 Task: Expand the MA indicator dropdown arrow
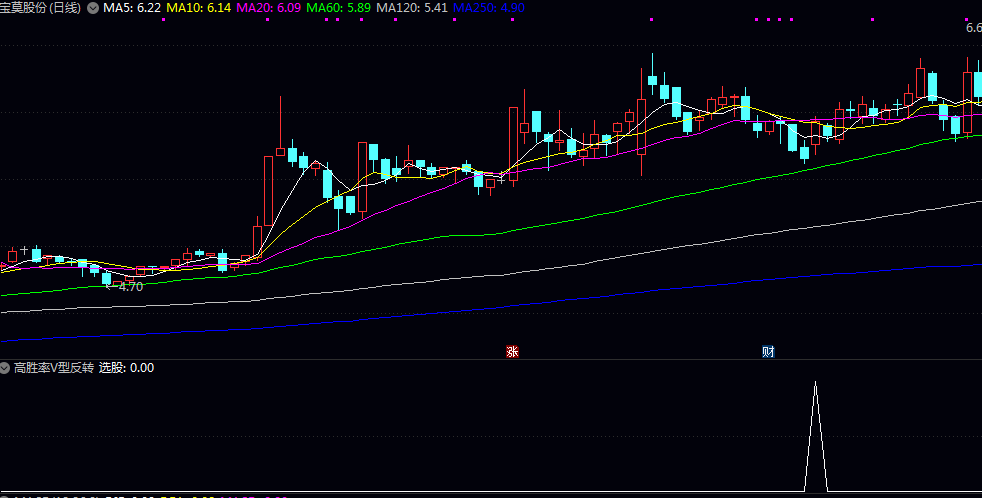point(93,8)
